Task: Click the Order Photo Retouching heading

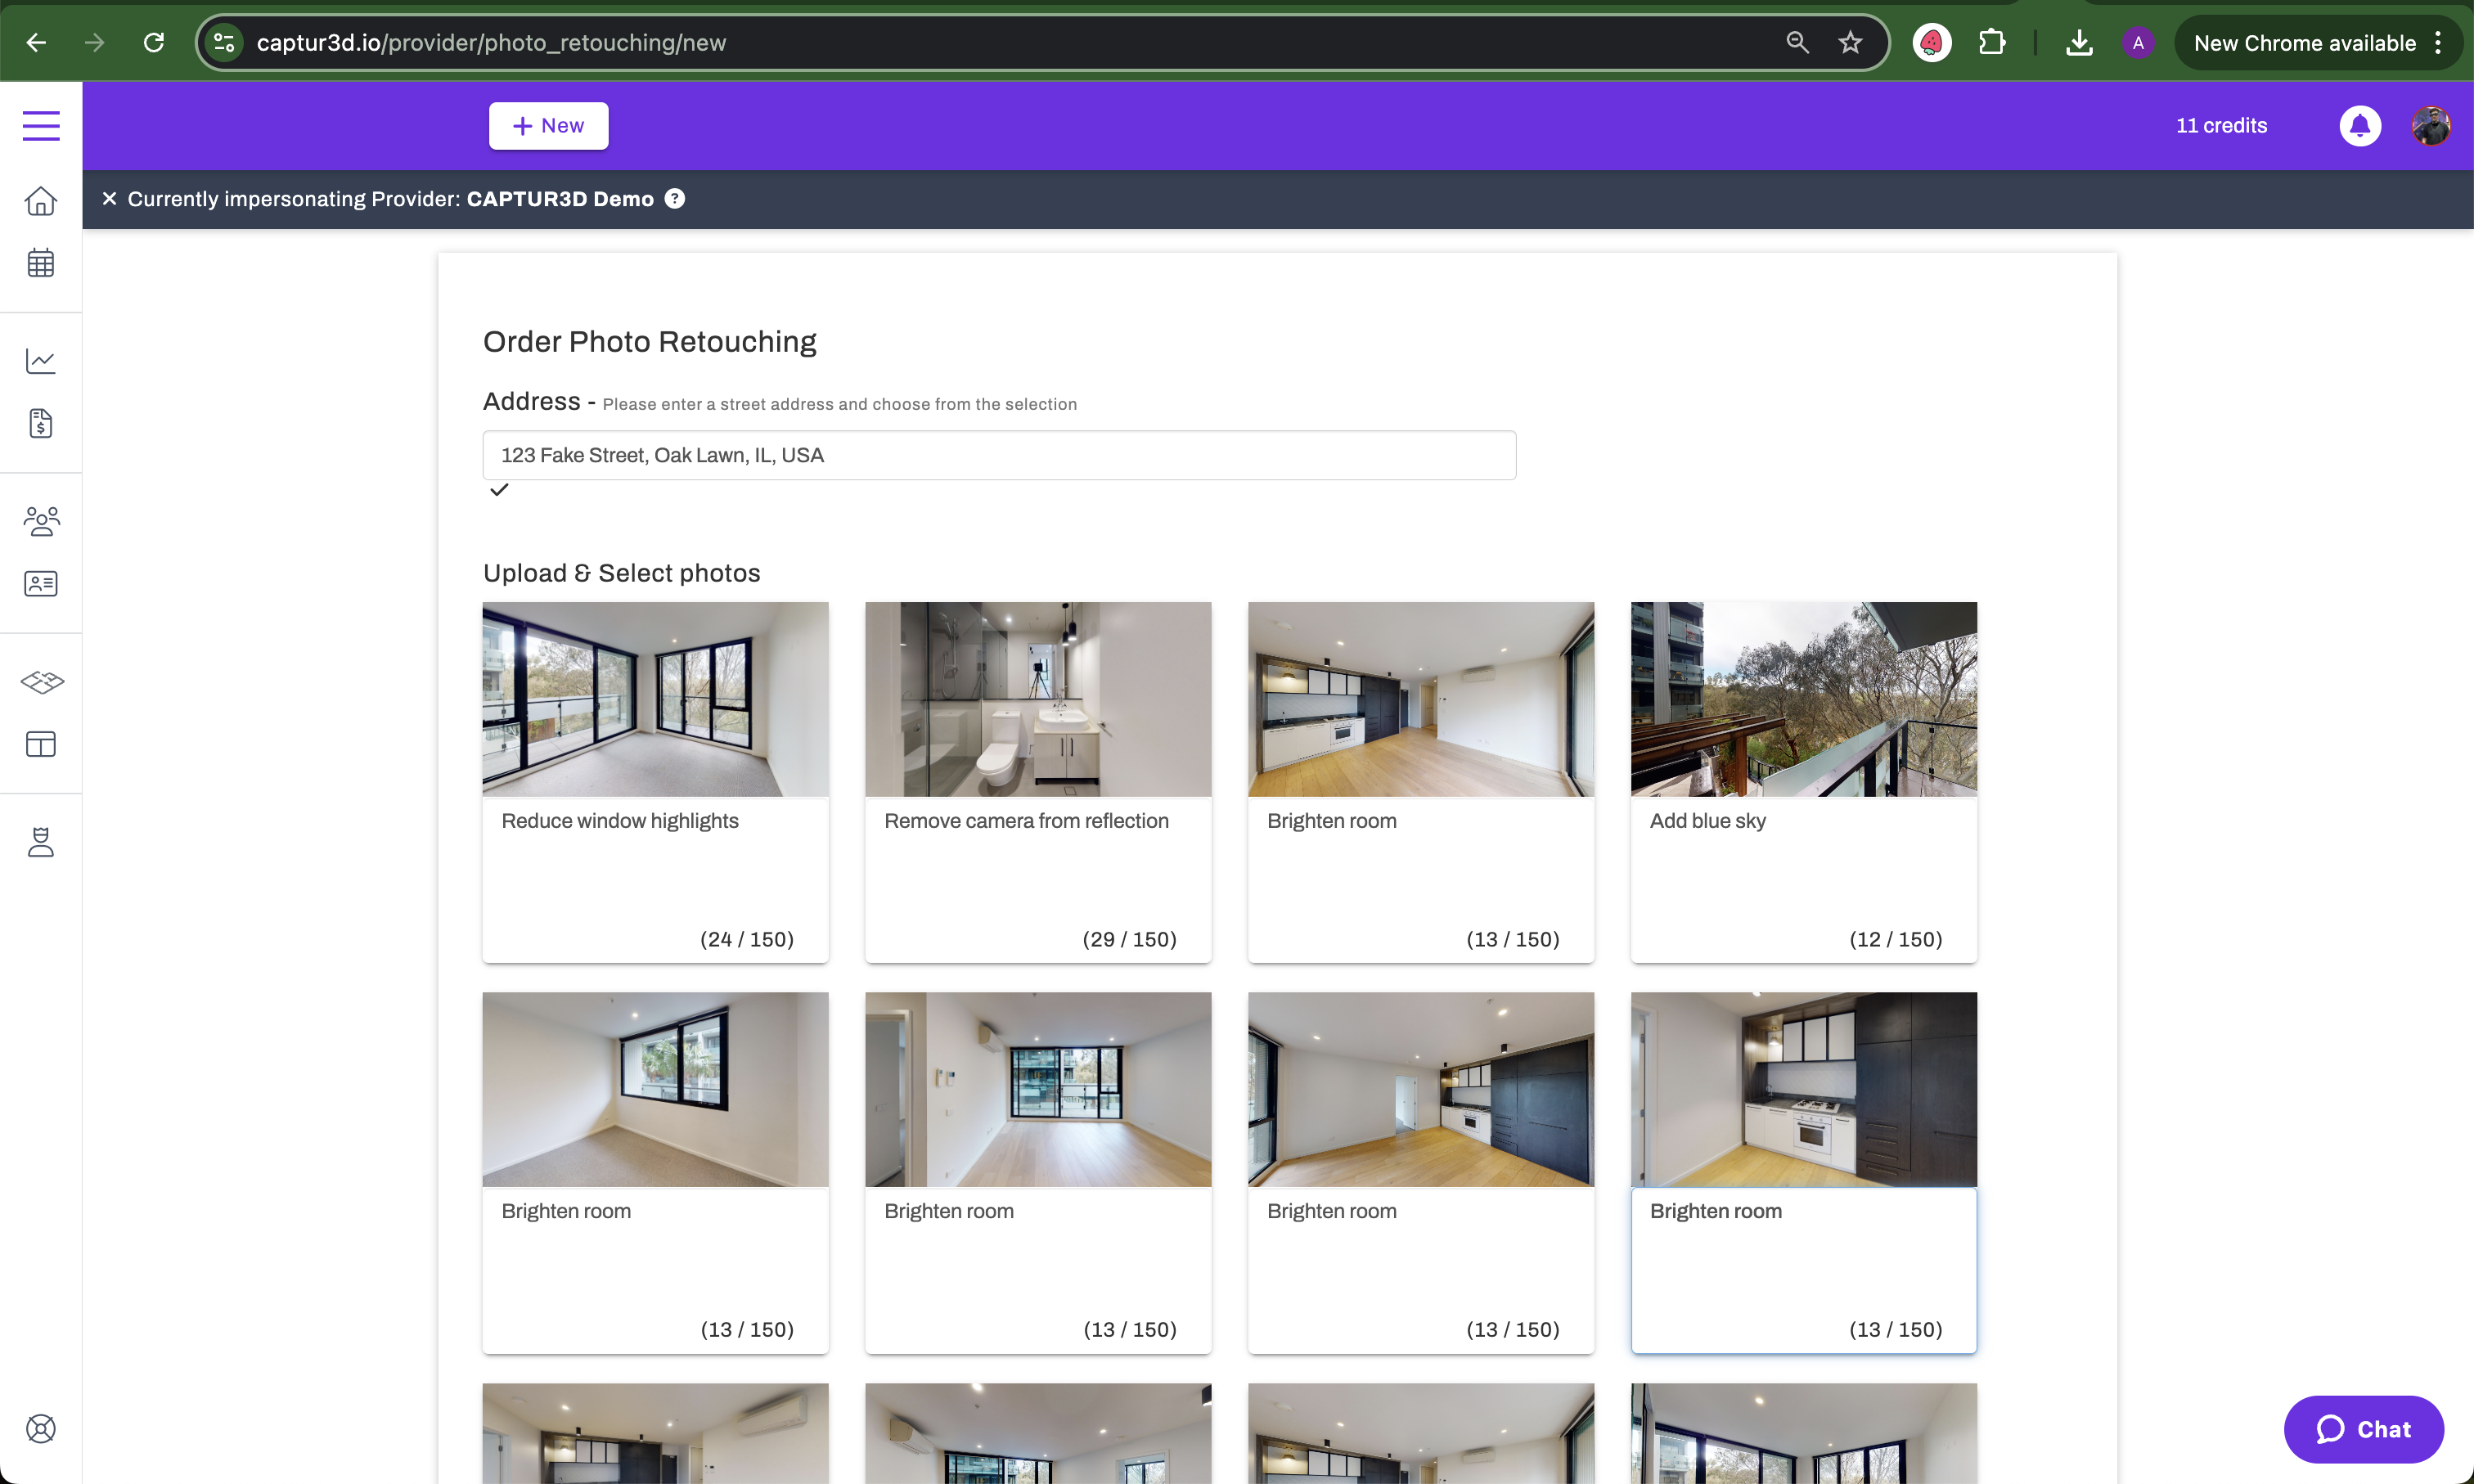Action: pyautogui.click(x=650, y=342)
